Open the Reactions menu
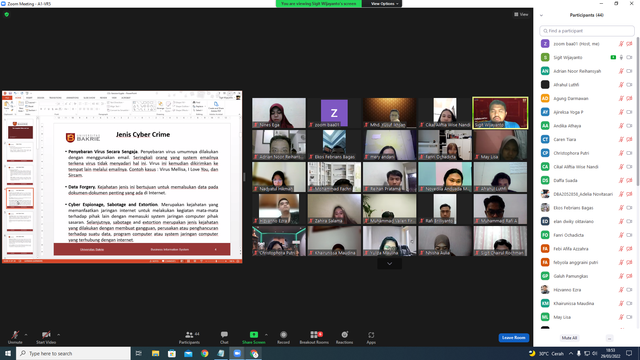This screenshot has height=360, width=640. (344, 337)
